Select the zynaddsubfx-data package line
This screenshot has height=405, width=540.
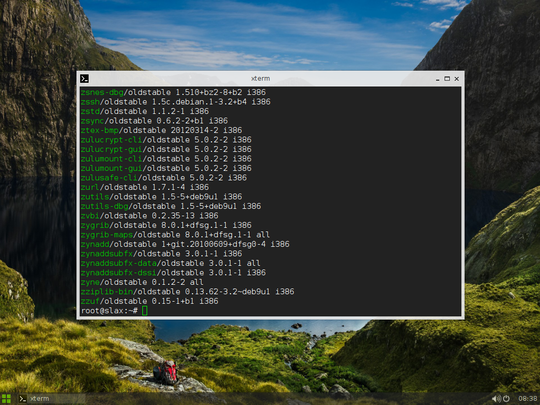pyautogui.click(x=170, y=263)
